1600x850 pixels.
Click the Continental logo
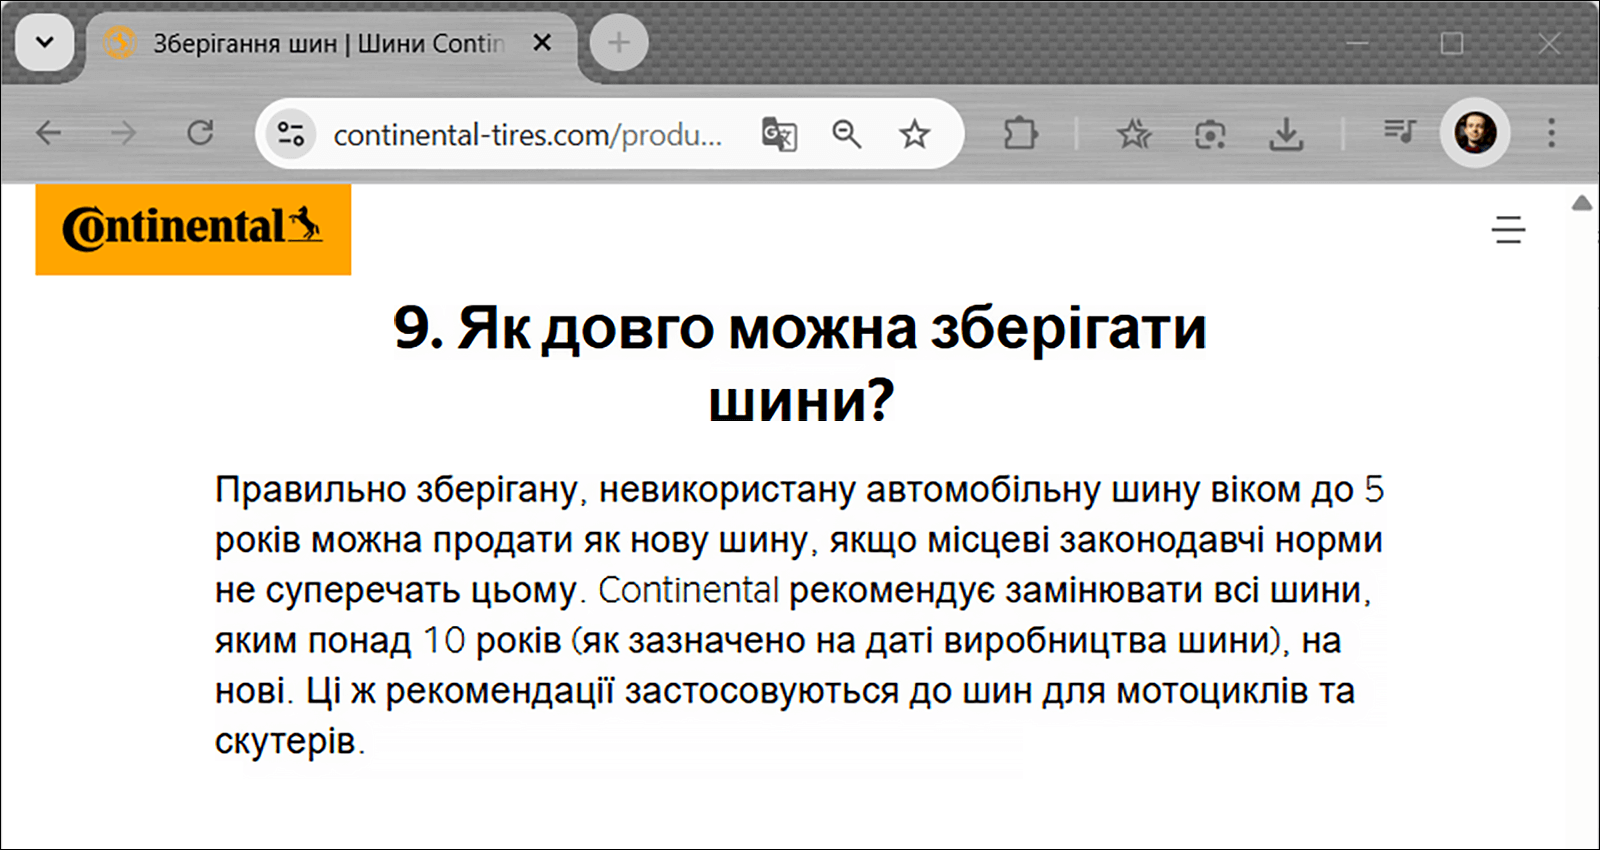[x=193, y=229]
